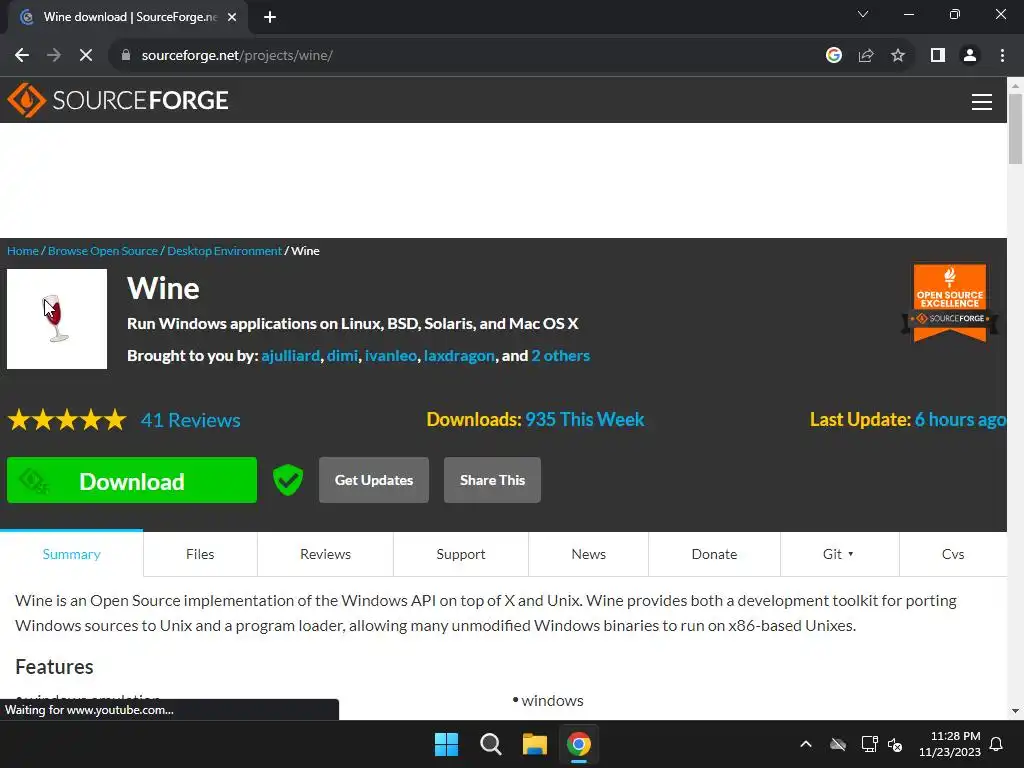
Task: Open the Chrome profile icon
Action: coord(970,56)
